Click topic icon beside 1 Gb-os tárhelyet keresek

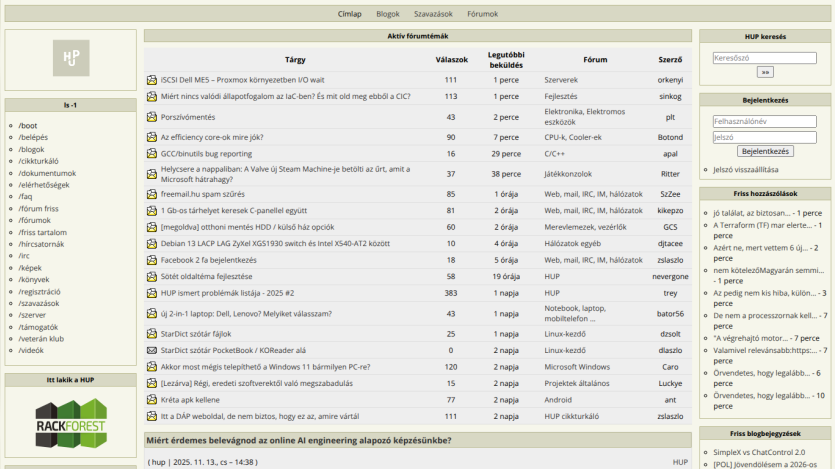coord(152,210)
